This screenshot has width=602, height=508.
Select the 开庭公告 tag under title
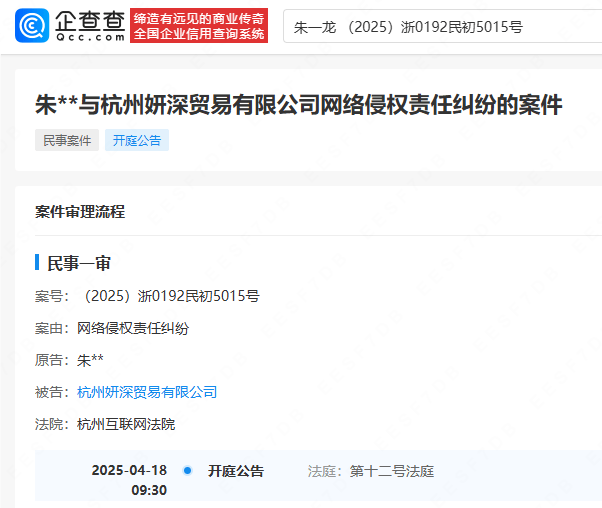click(137, 140)
